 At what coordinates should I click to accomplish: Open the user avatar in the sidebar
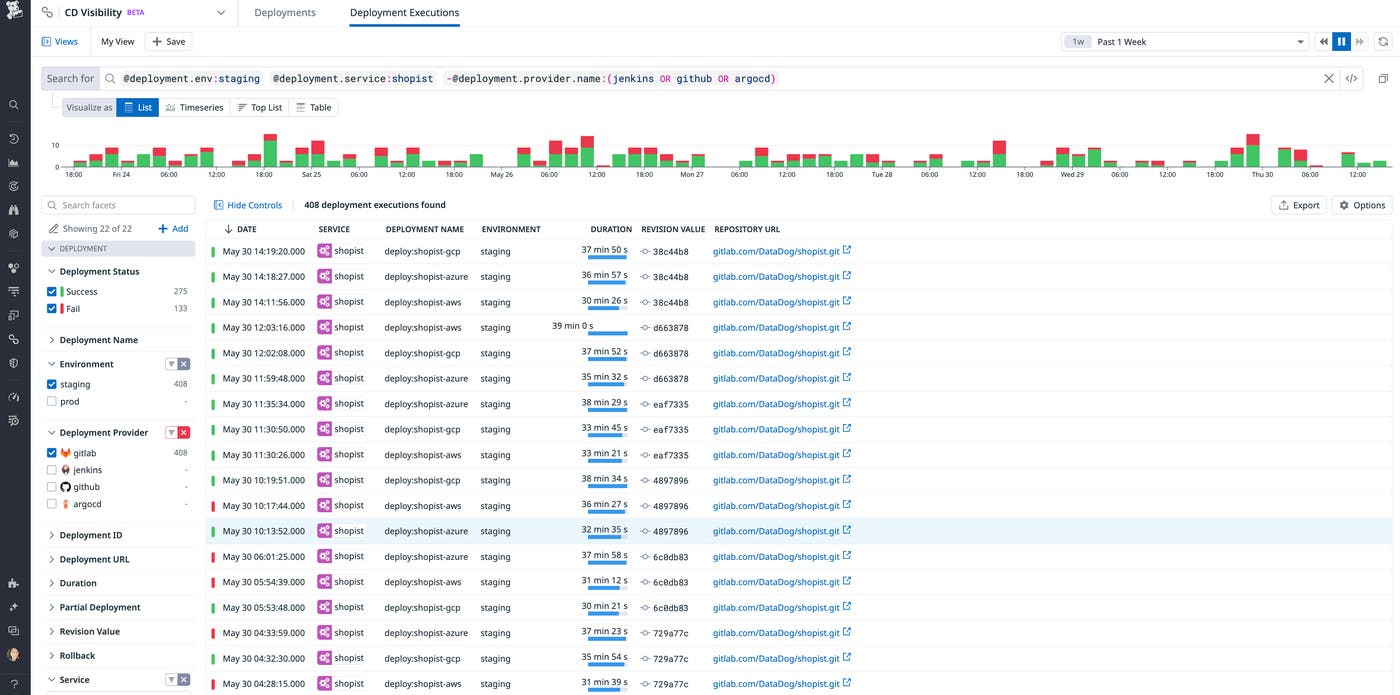pyautogui.click(x=14, y=655)
